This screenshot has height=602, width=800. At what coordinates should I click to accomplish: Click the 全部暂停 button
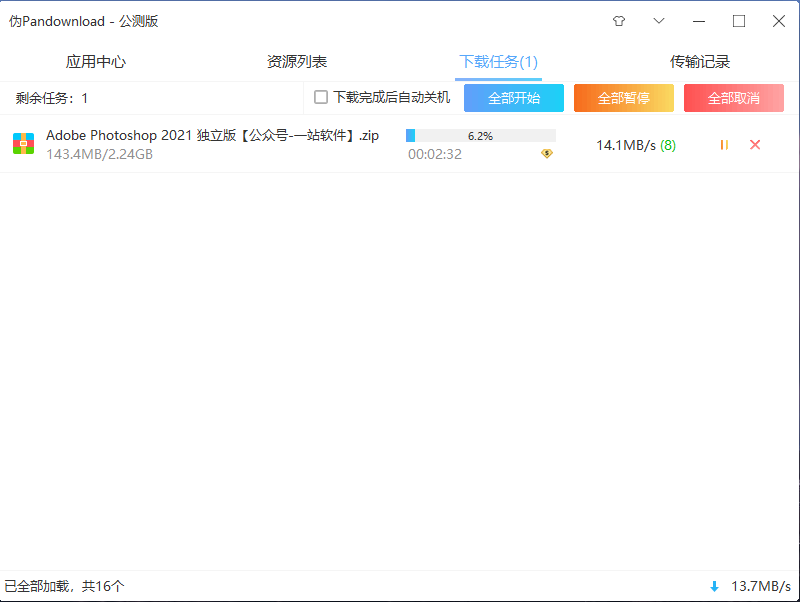(623, 98)
